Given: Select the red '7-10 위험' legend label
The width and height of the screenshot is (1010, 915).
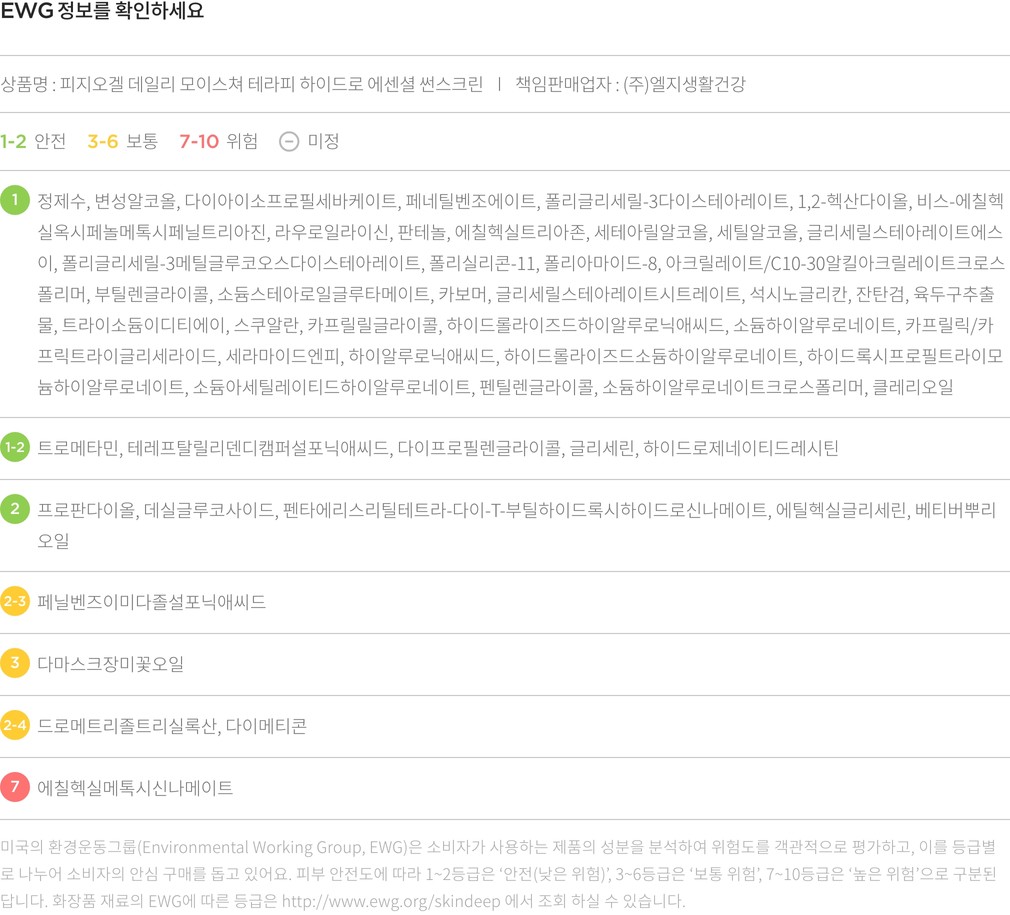Looking at the screenshot, I should (218, 141).
